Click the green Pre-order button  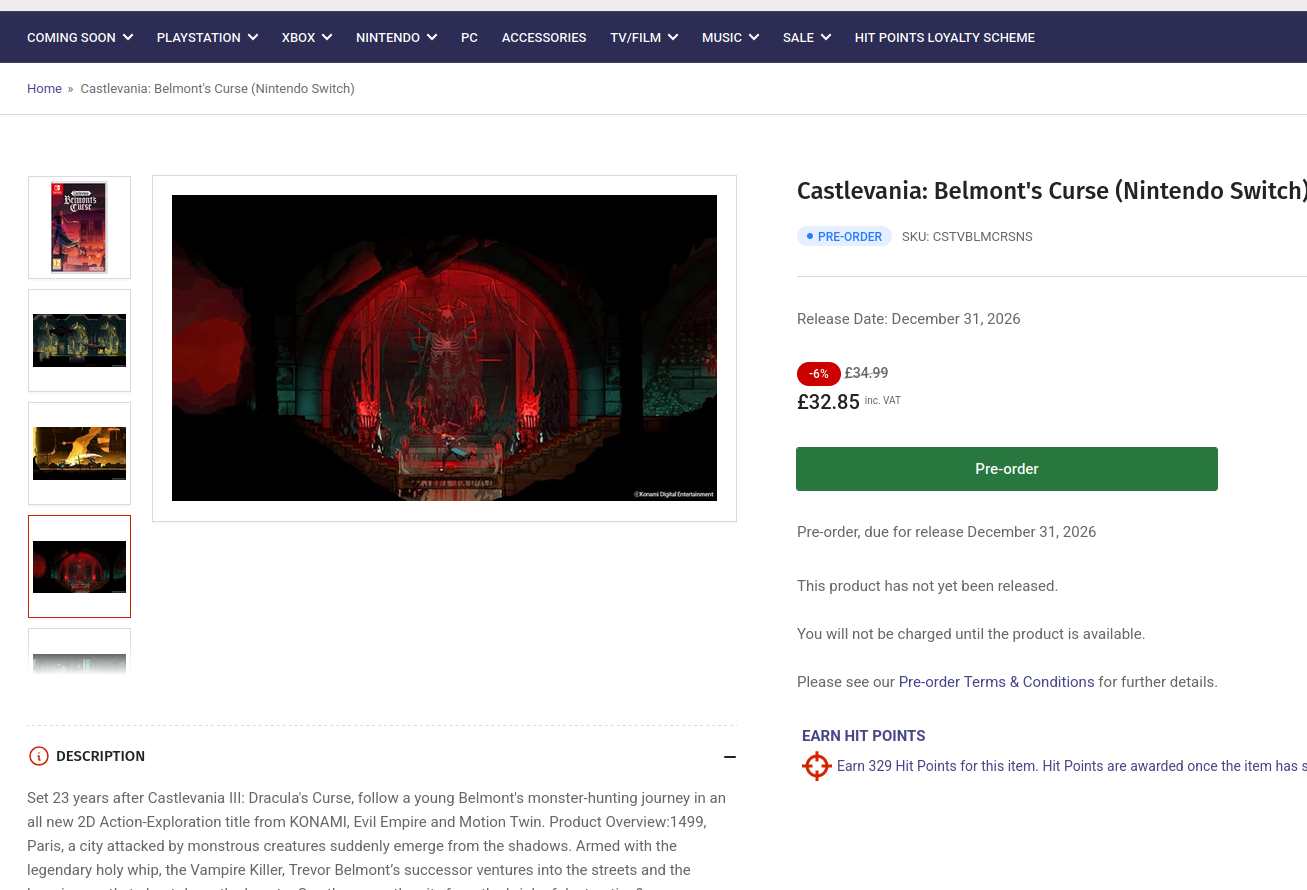coord(1006,469)
